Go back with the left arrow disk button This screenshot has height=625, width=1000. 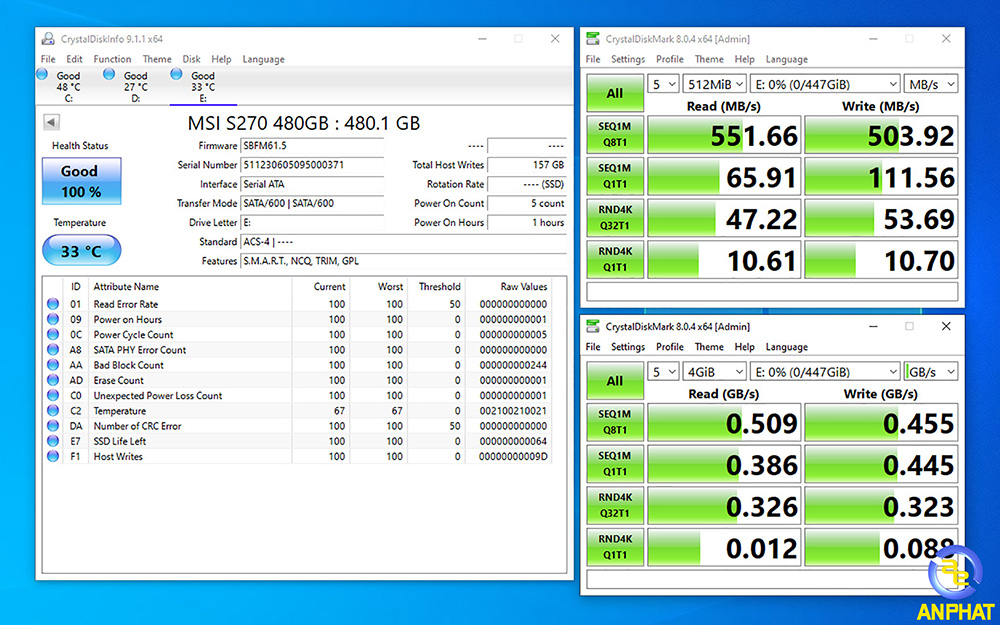pos(52,122)
